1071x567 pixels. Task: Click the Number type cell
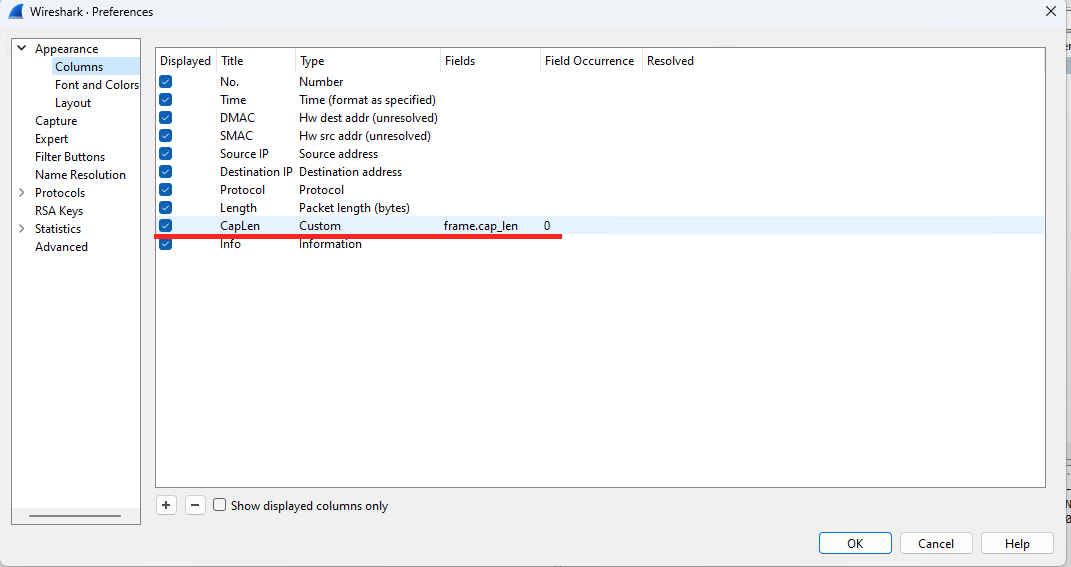[321, 81]
